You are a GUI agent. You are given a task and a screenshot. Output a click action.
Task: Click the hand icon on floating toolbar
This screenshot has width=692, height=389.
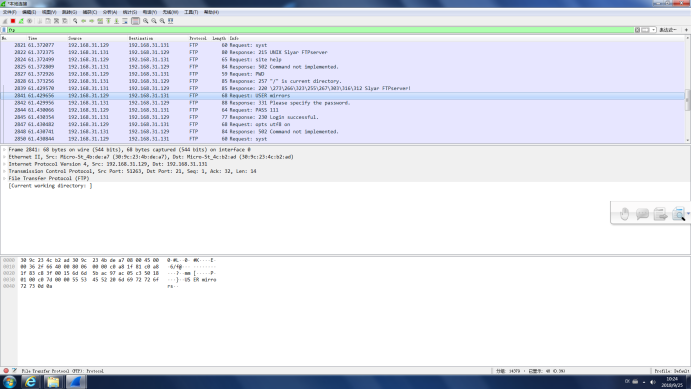[624, 214]
